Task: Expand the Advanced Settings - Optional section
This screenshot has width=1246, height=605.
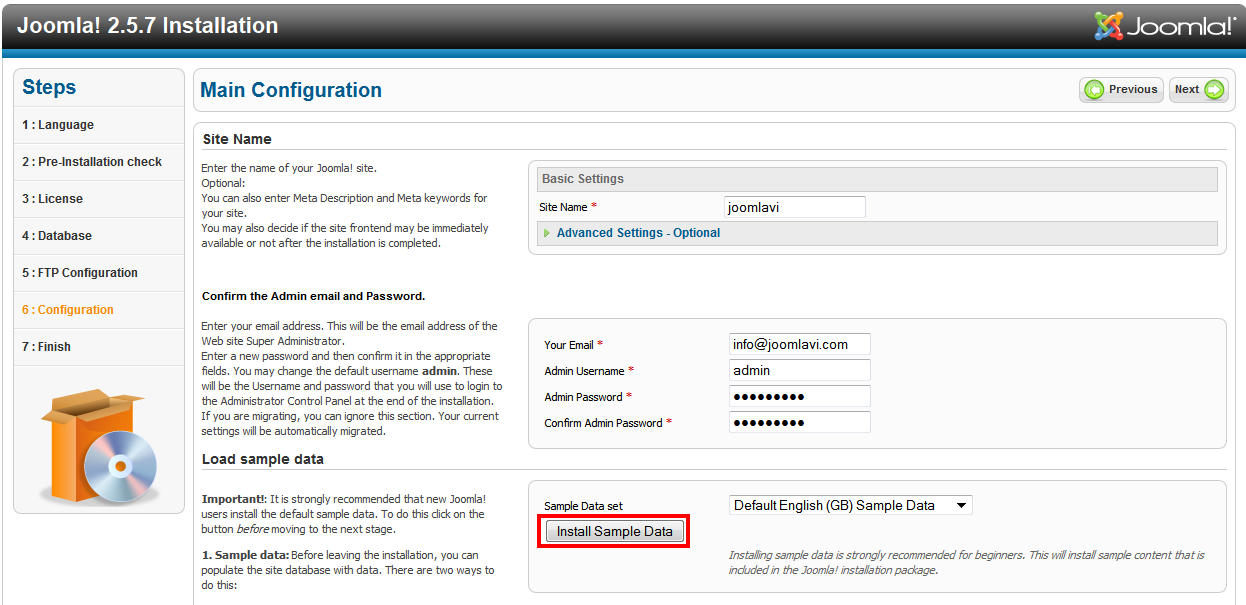Action: pyautogui.click(x=638, y=233)
